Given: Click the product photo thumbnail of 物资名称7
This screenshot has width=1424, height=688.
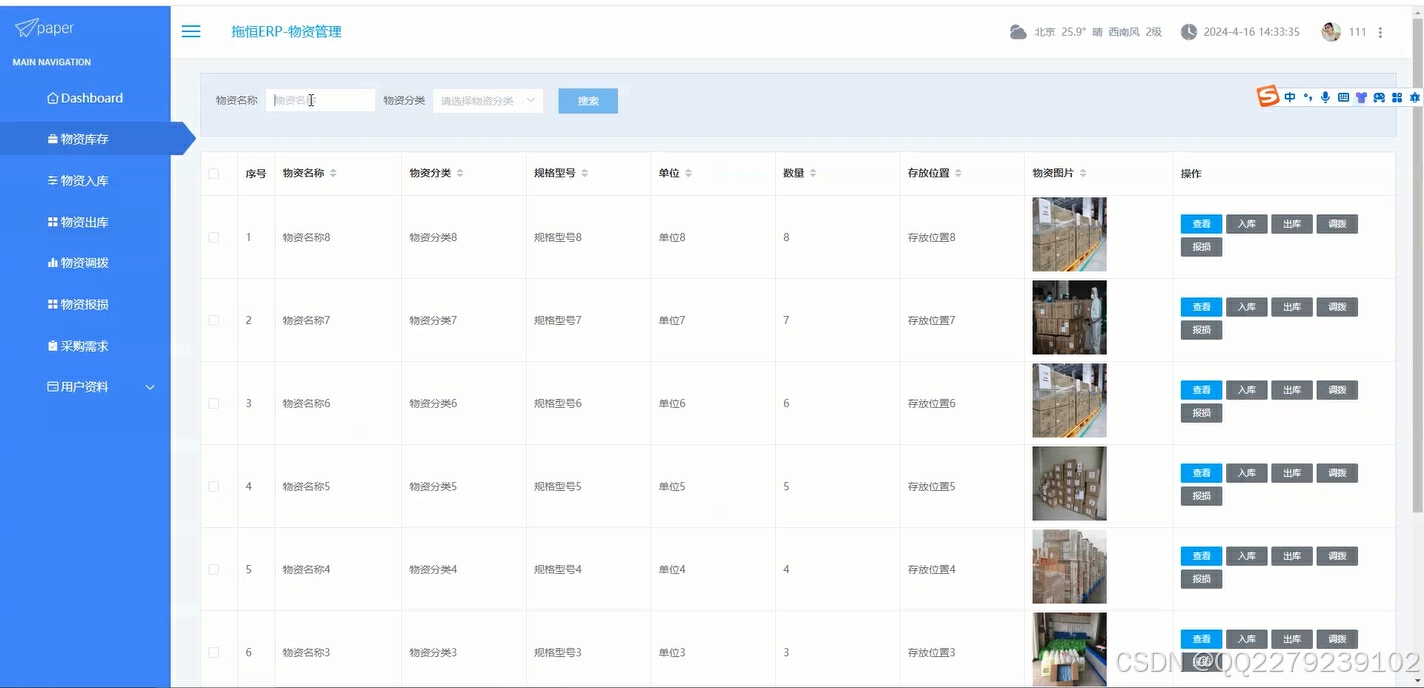Looking at the screenshot, I should (1068, 317).
